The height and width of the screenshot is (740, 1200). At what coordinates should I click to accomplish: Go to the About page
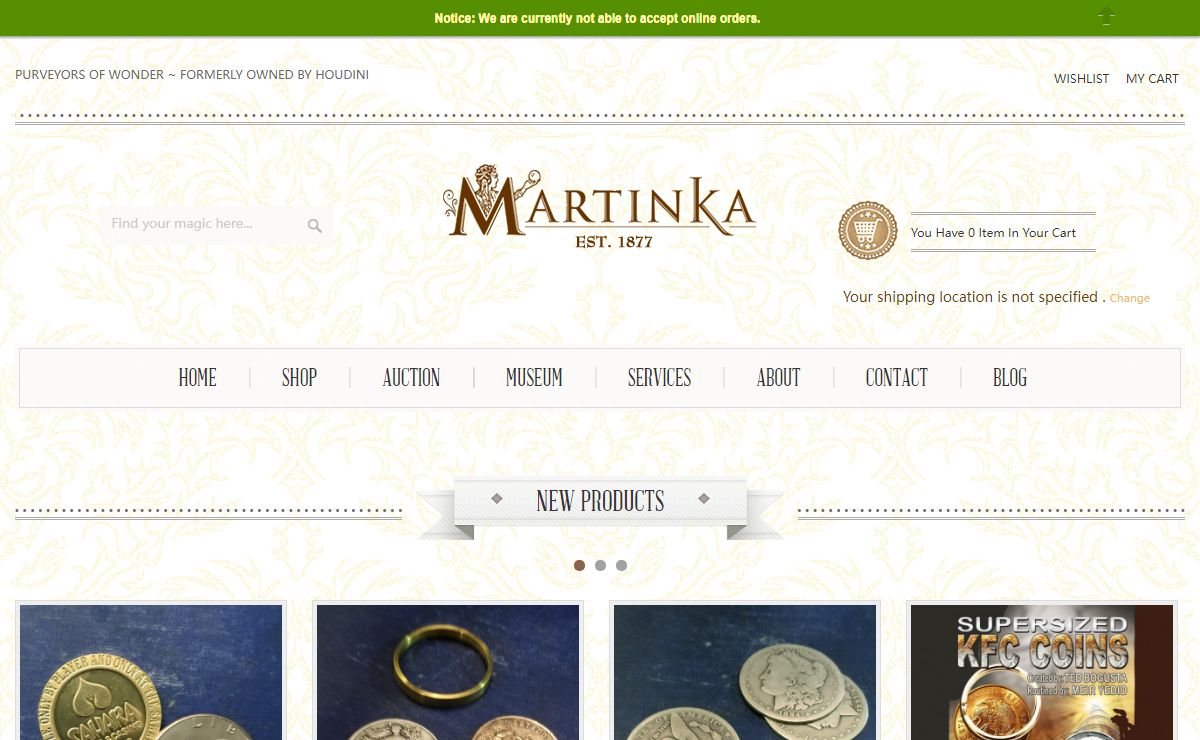778,377
